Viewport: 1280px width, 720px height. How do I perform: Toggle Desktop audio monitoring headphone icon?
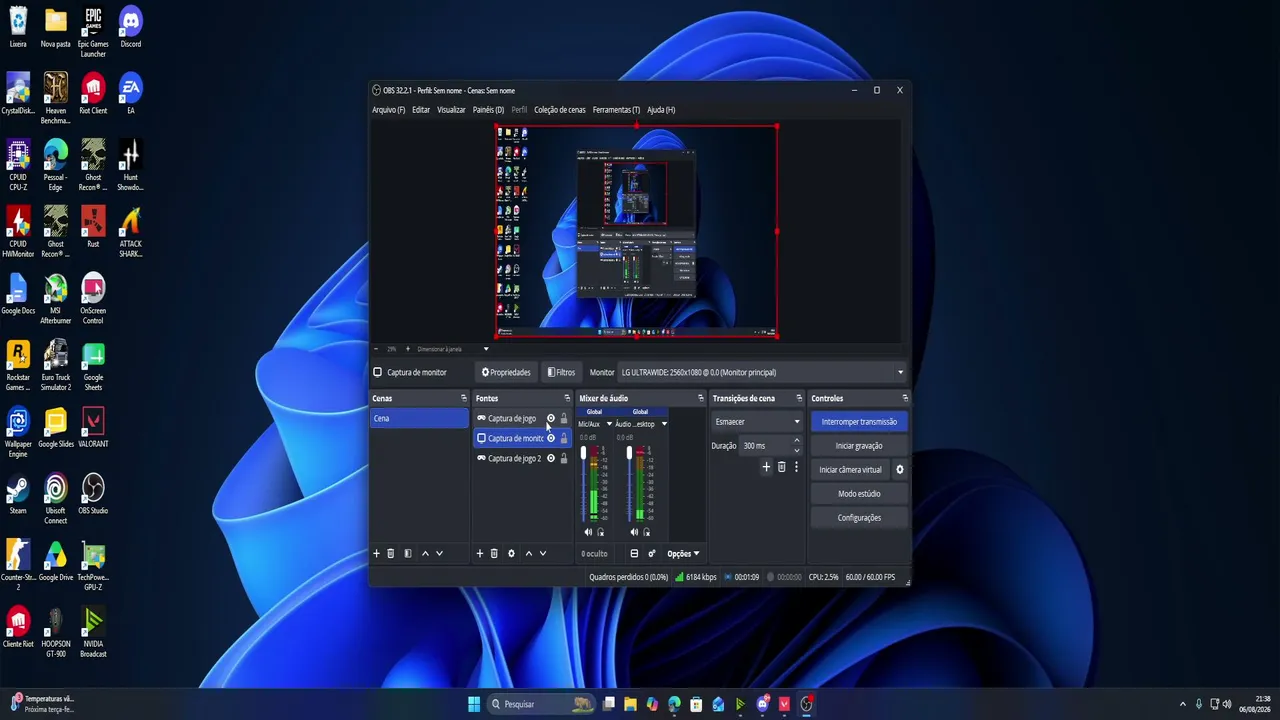pos(646,532)
